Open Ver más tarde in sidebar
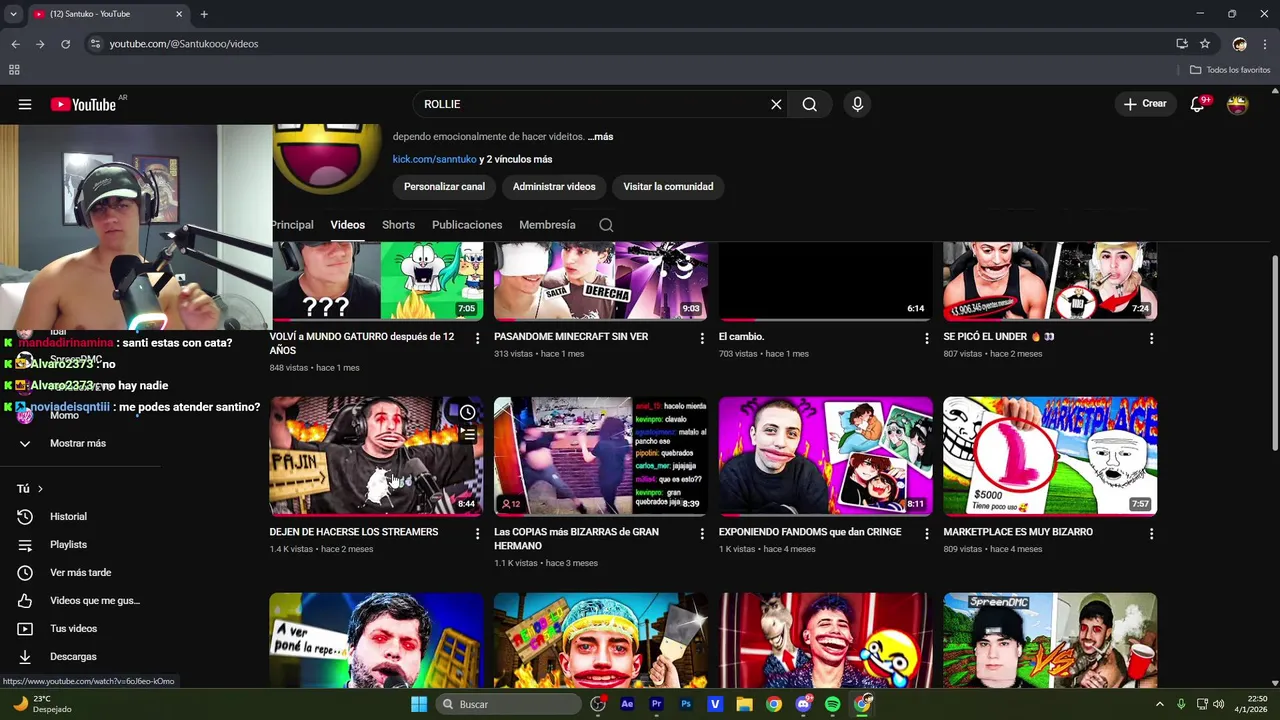 tap(80, 573)
